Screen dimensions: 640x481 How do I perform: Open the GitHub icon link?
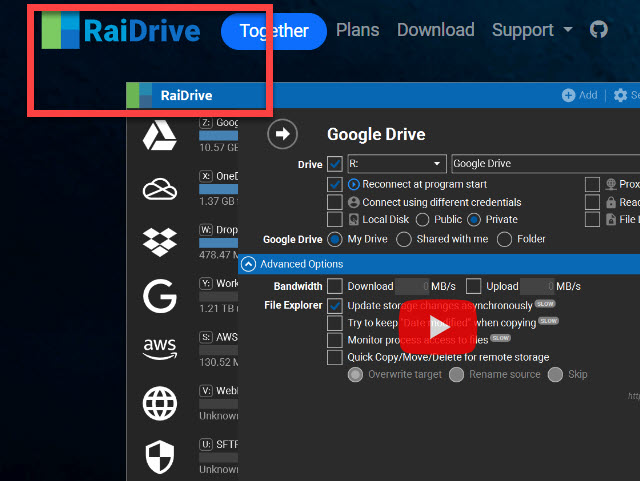click(x=598, y=30)
